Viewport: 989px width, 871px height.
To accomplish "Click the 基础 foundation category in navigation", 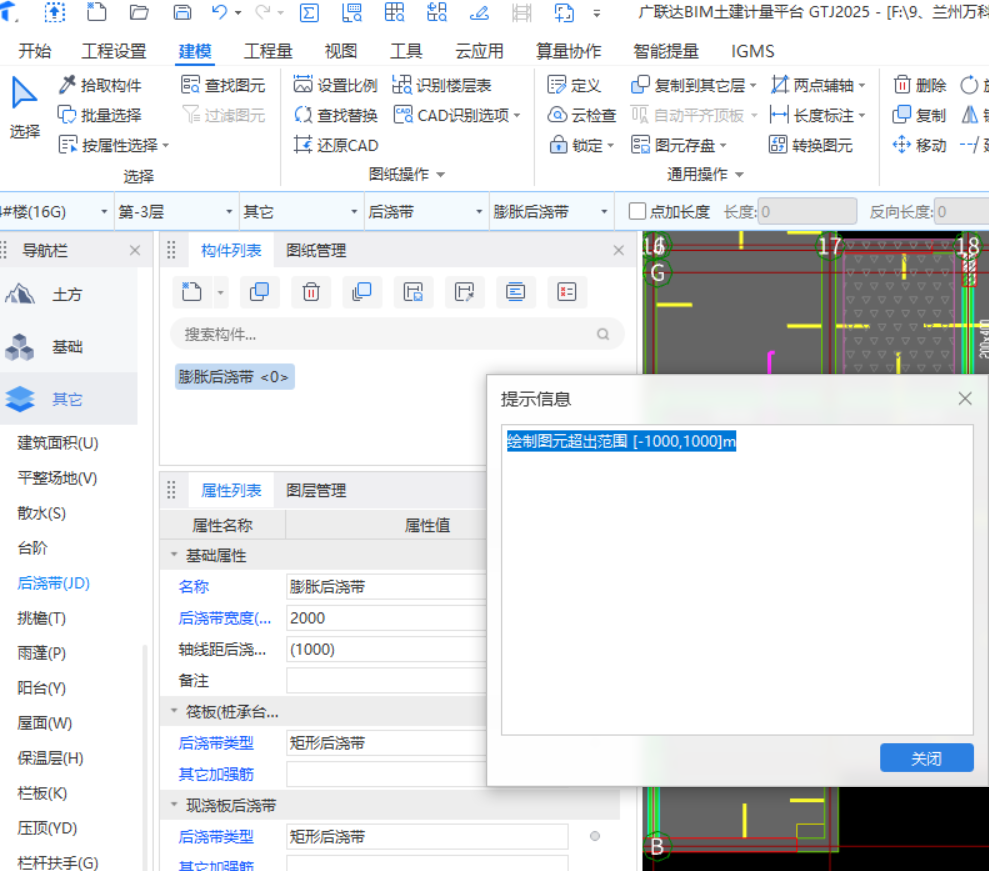I will coord(68,347).
